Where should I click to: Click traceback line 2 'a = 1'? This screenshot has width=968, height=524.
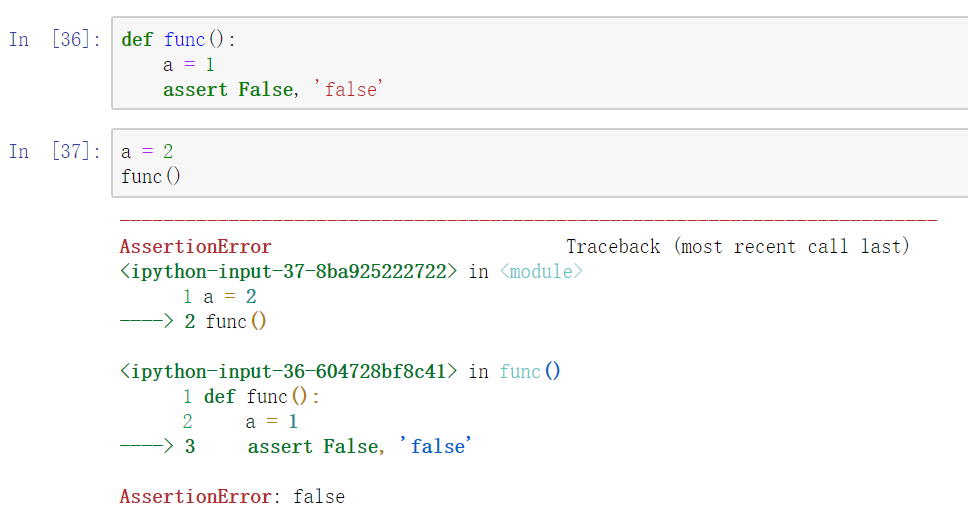pyautogui.click(x=240, y=422)
